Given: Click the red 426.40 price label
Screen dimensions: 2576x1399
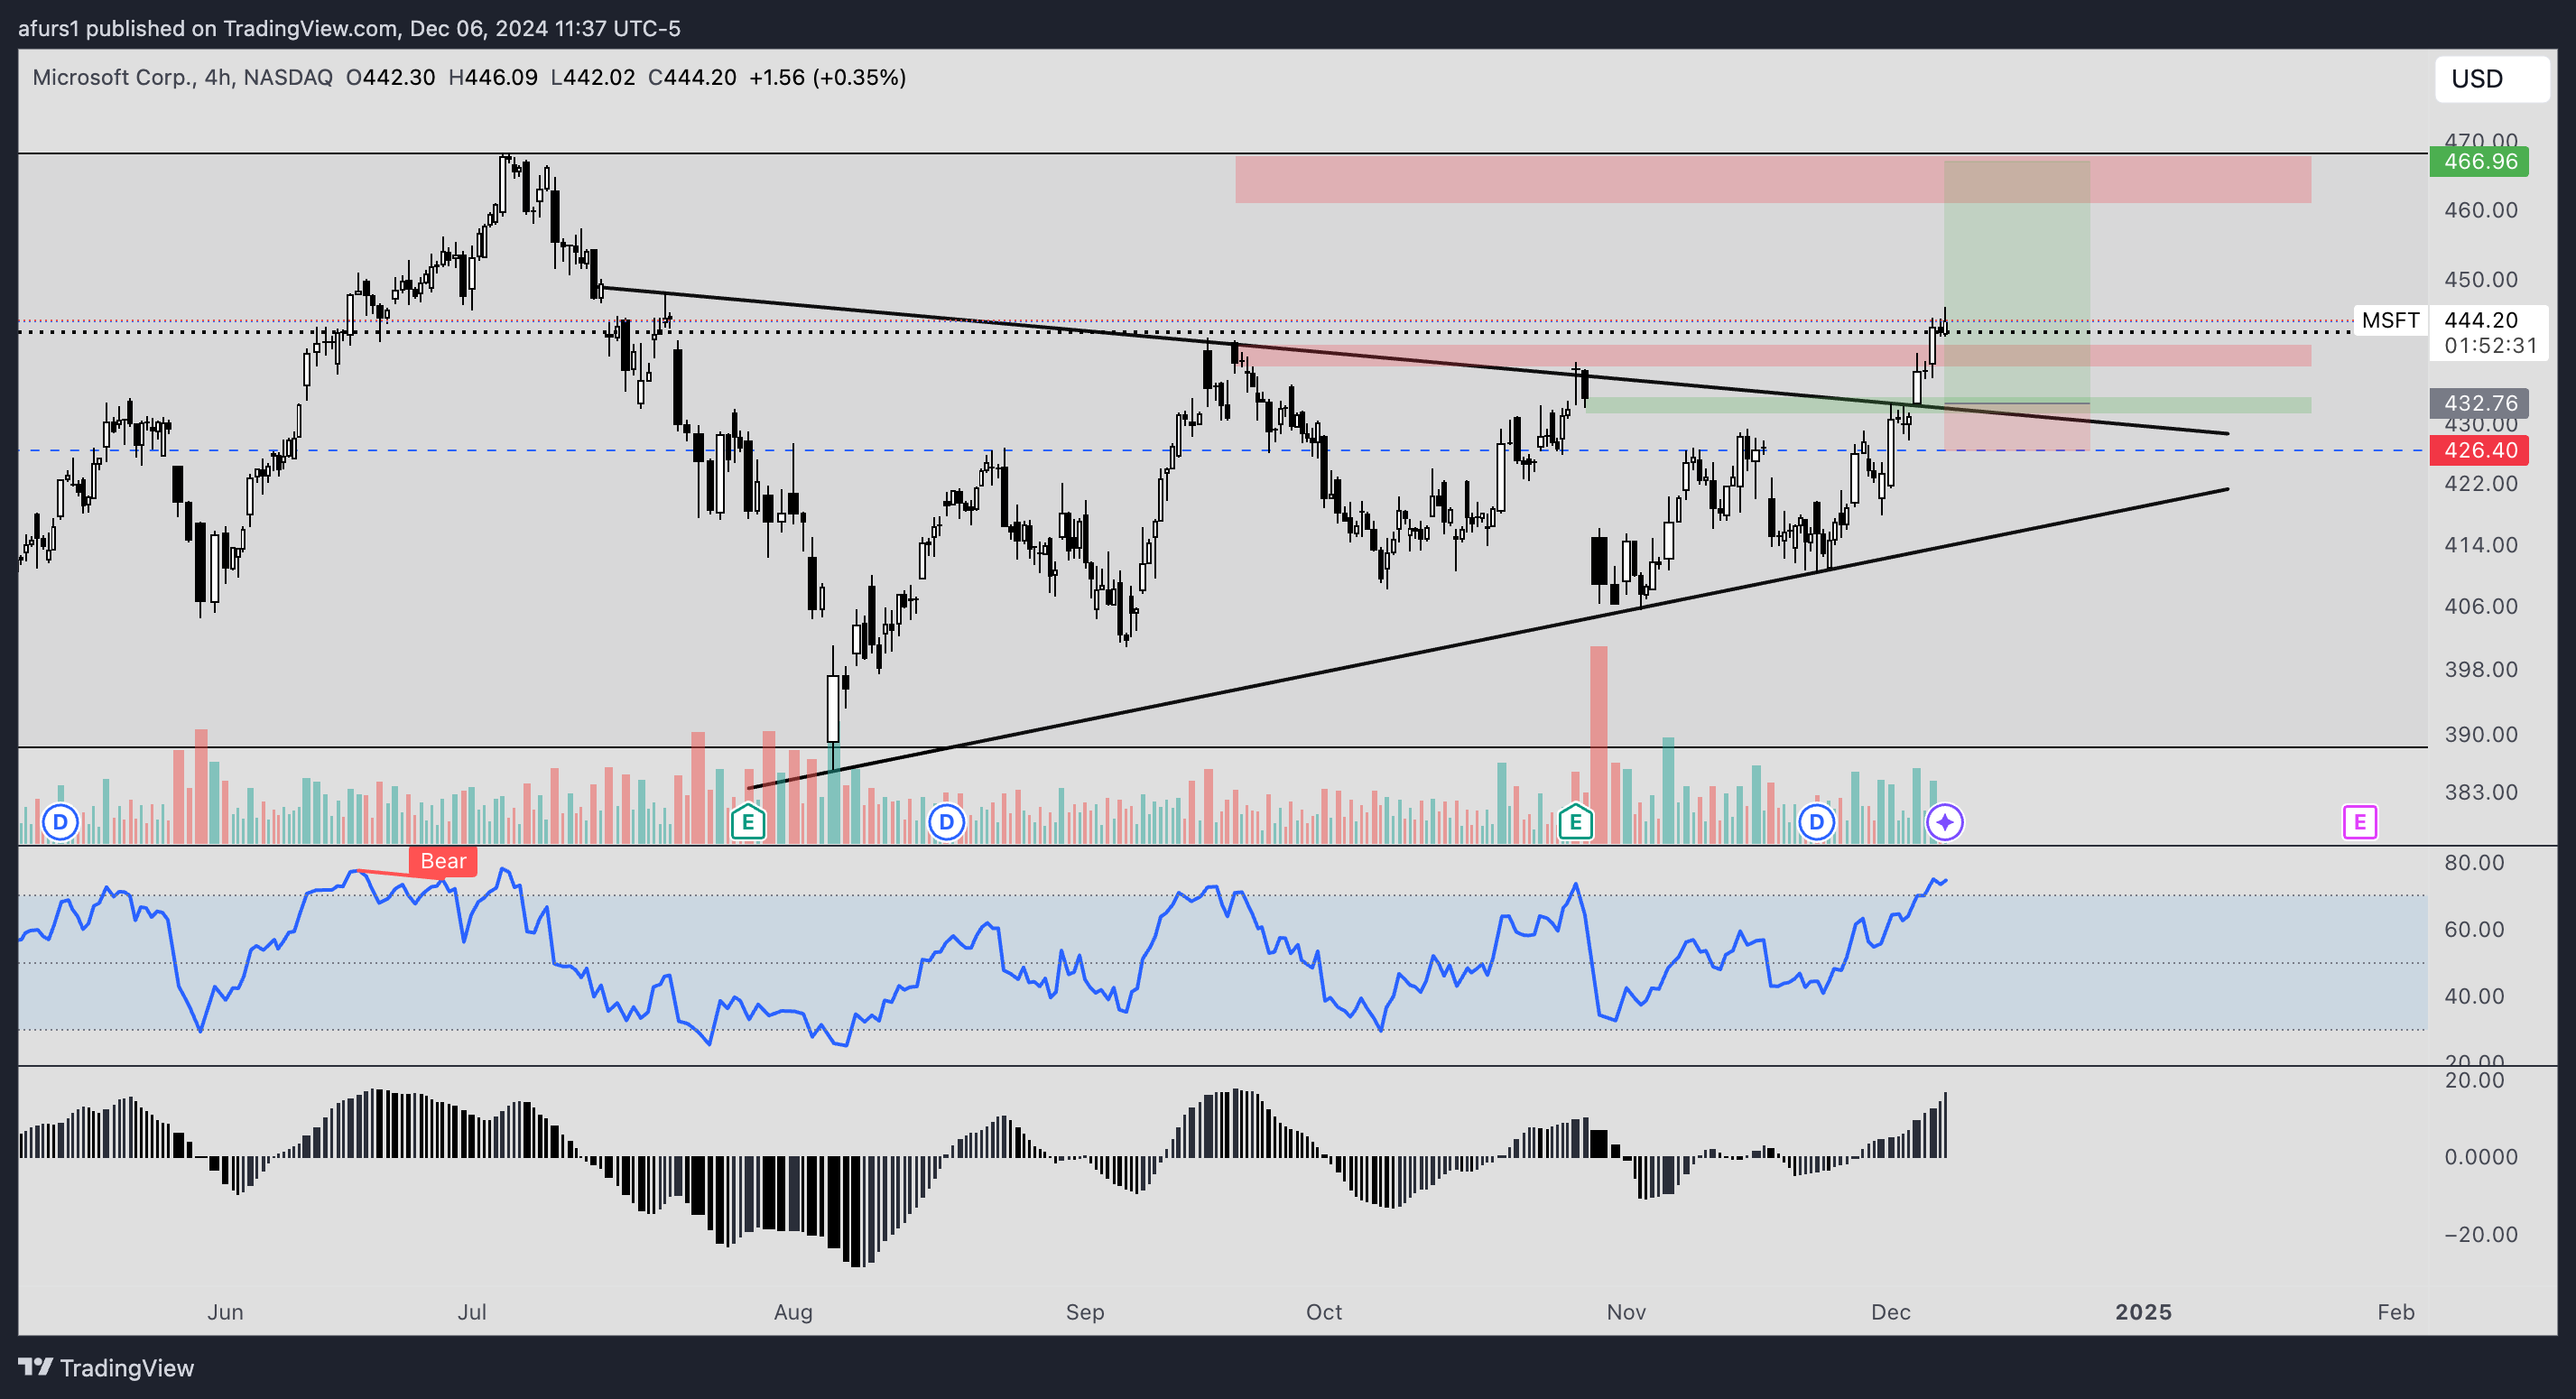Looking at the screenshot, I should [2479, 450].
